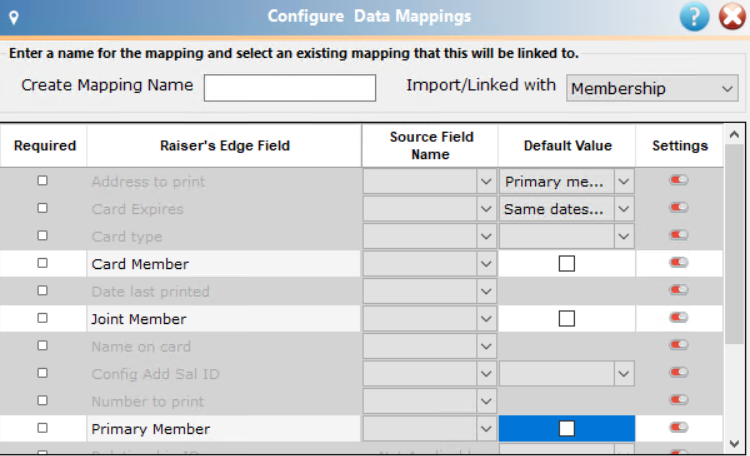Screen dimensions: 750x456
Task: Click the Raiser's Edge Field column header
Action: click(225, 145)
